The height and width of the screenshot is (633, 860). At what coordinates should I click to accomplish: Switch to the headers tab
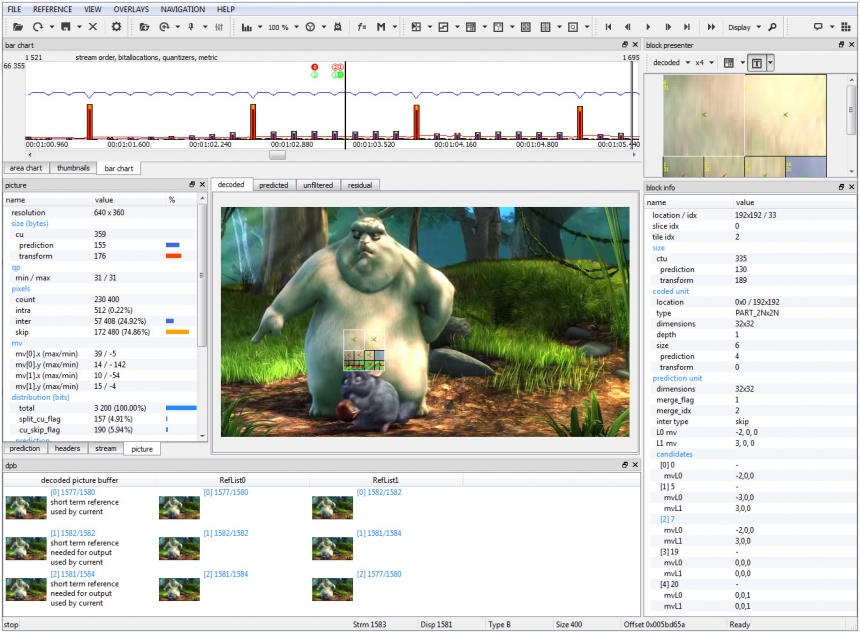coord(67,449)
